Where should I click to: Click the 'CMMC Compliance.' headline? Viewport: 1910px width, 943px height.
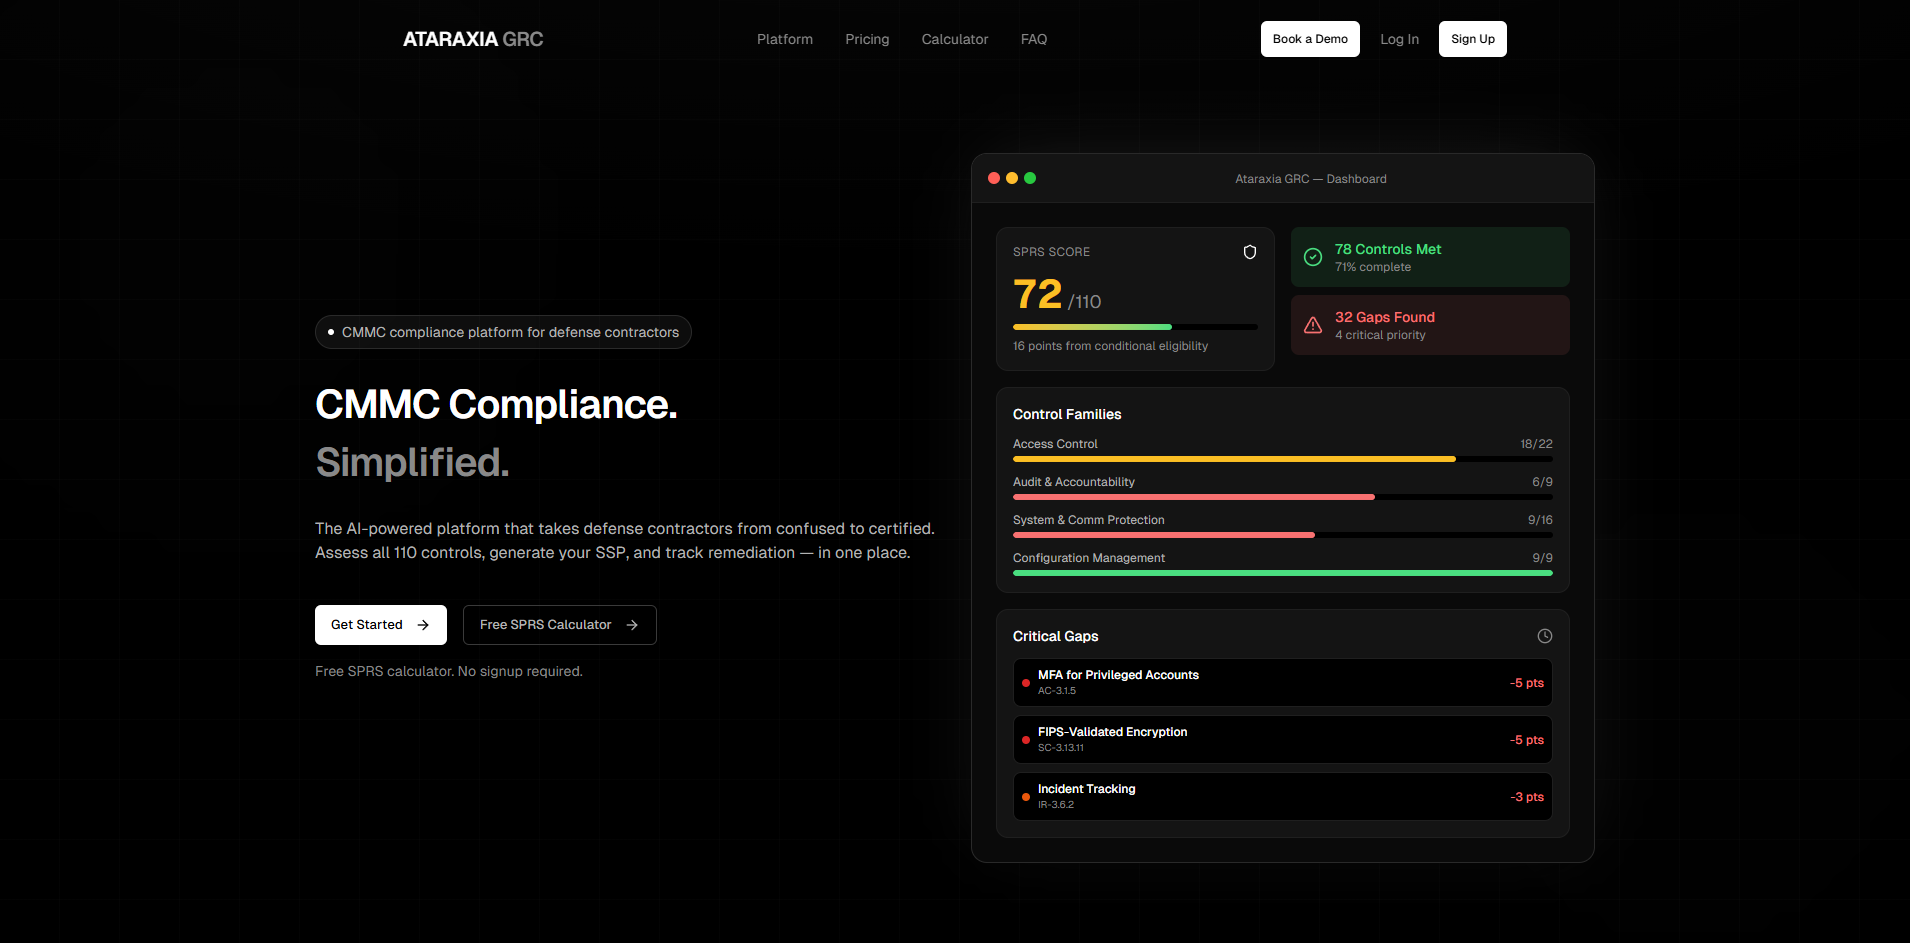coord(496,404)
